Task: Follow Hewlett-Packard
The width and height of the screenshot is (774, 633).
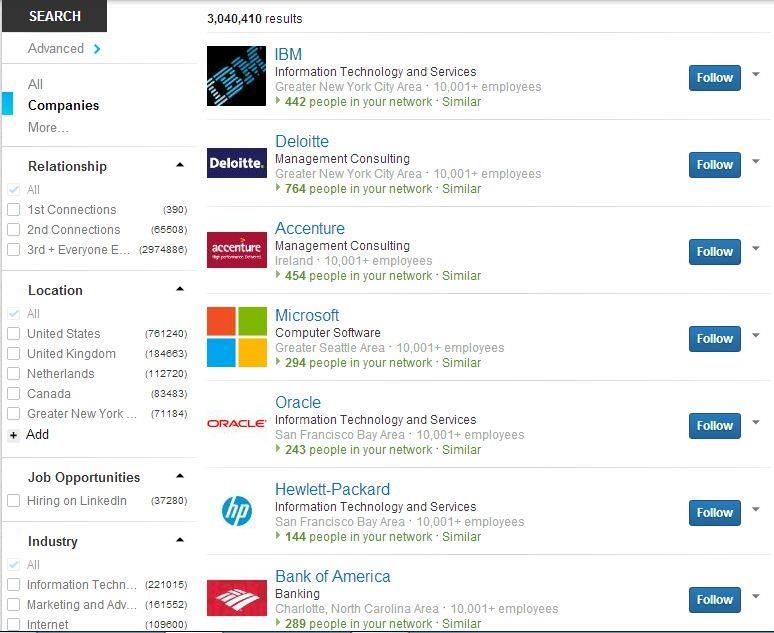Action: point(714,513)
